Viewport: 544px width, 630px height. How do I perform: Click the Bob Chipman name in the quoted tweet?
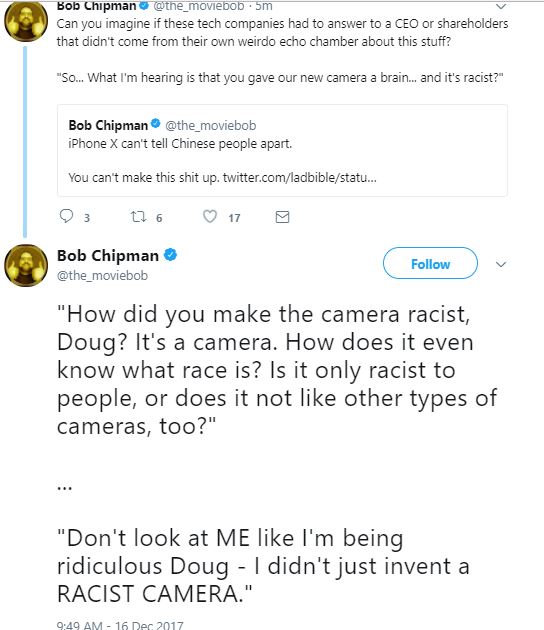tap(108, 125)
